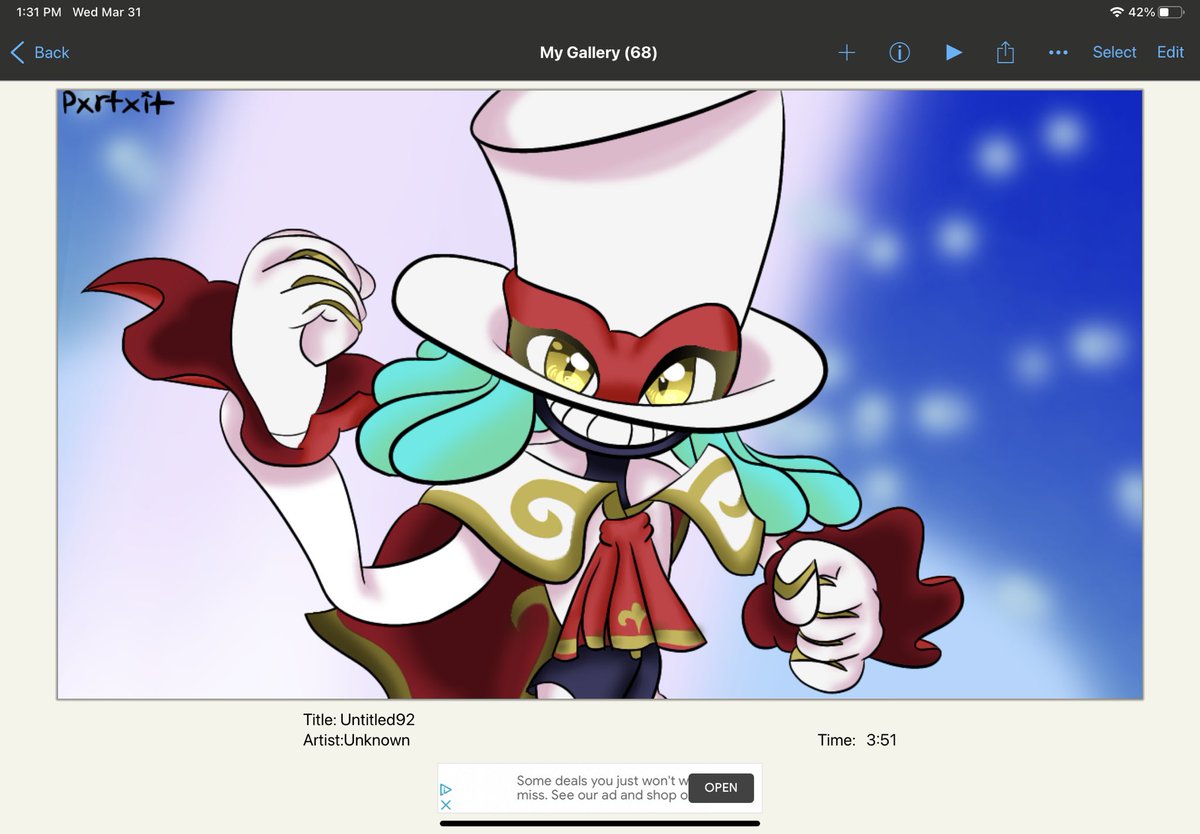Tap the plus icon to add artwork
1200x834 pixels.
[846, 52]
